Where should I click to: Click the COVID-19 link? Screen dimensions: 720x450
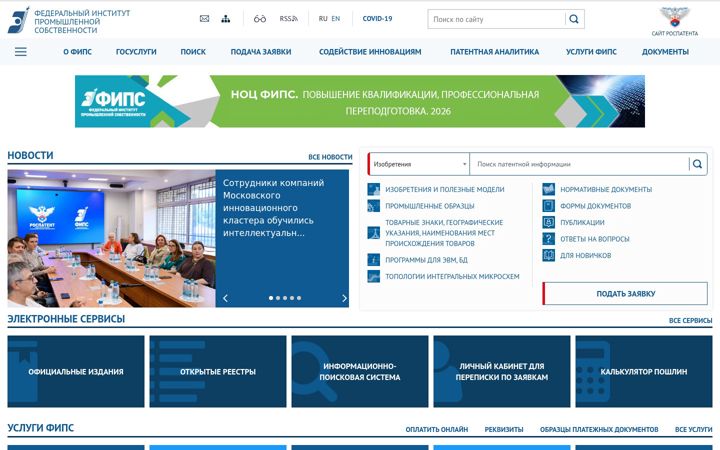377,19
